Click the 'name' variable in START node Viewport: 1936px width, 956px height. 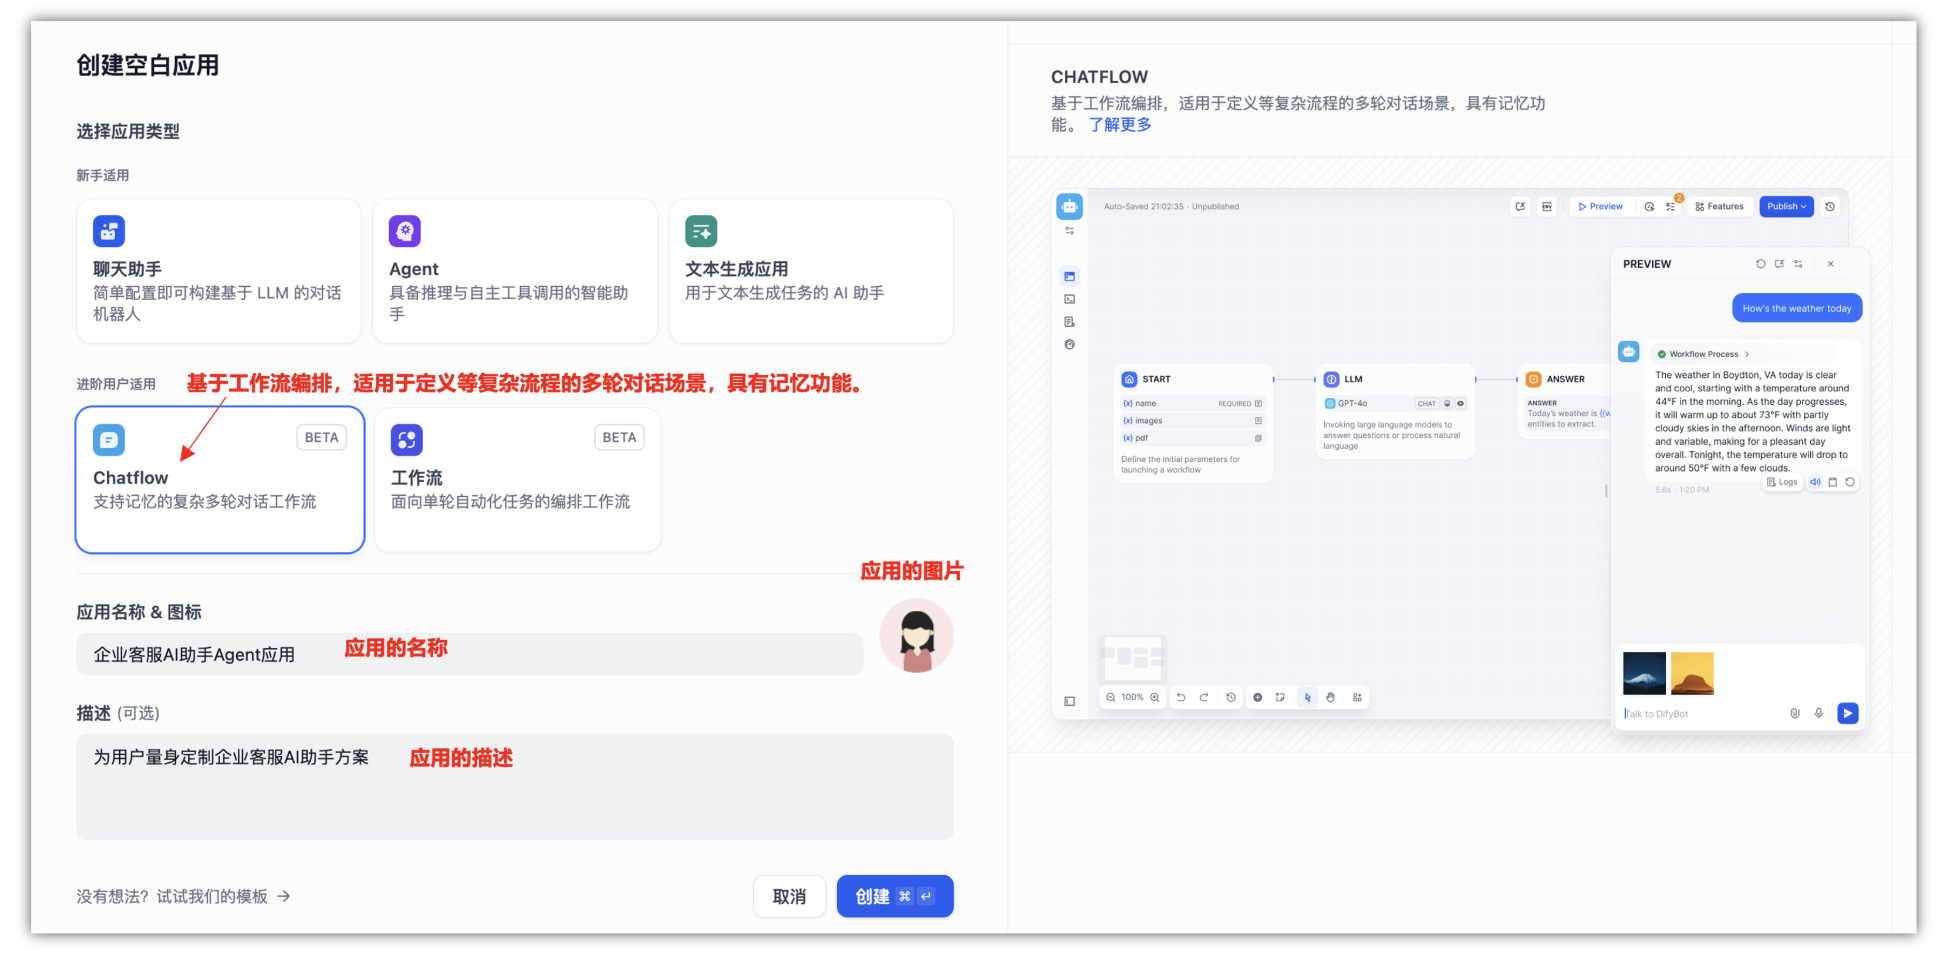pos(1193,404)
